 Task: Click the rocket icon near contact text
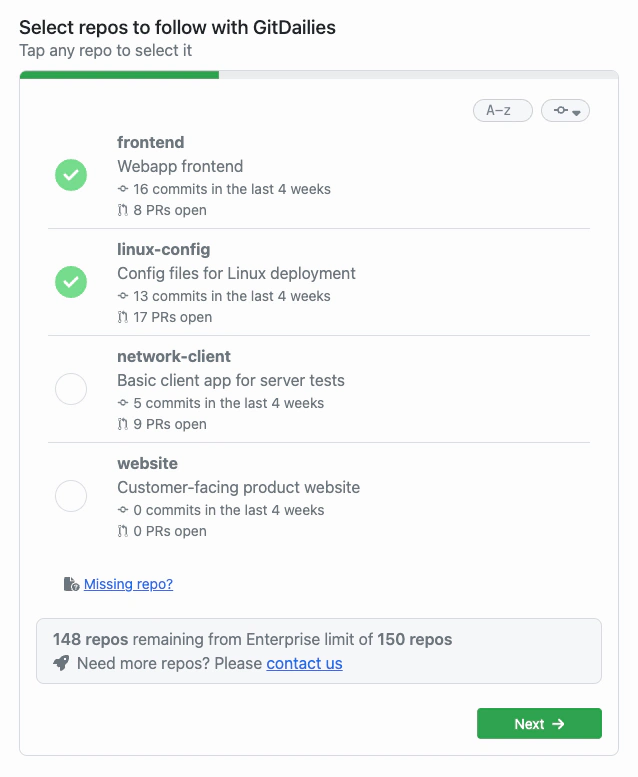pyautogui.click(x=62, y=663)
